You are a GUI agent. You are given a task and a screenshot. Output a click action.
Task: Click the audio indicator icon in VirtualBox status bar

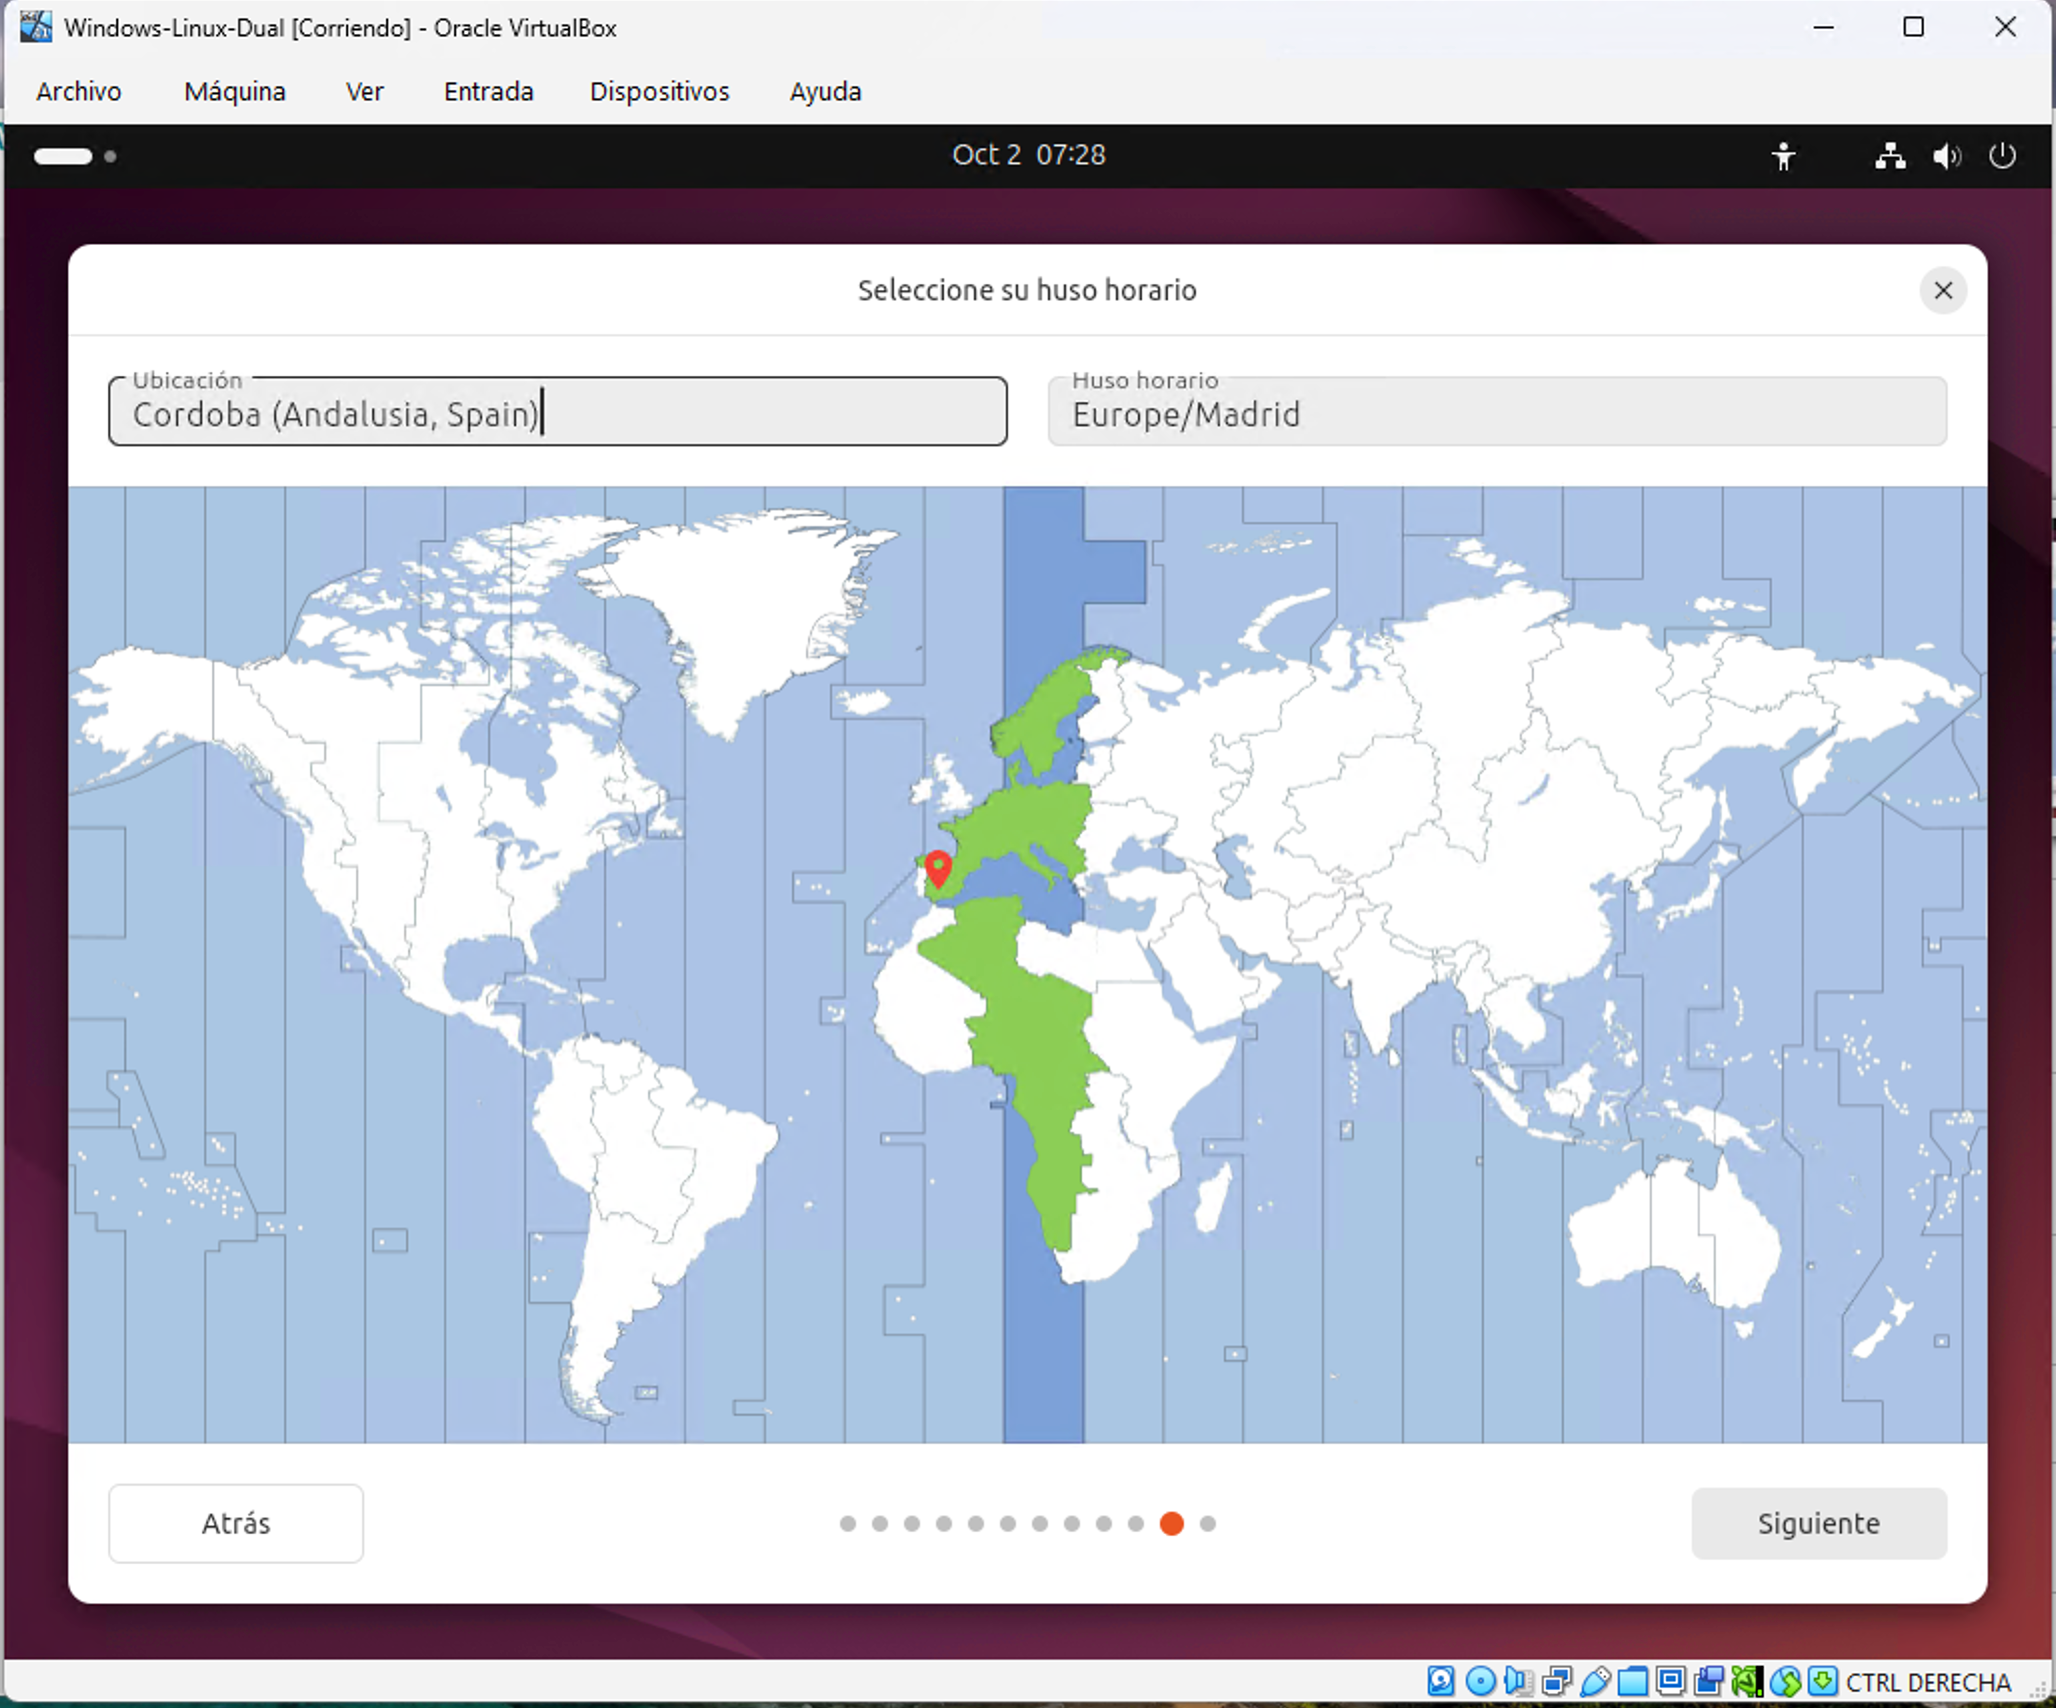1518,1681
